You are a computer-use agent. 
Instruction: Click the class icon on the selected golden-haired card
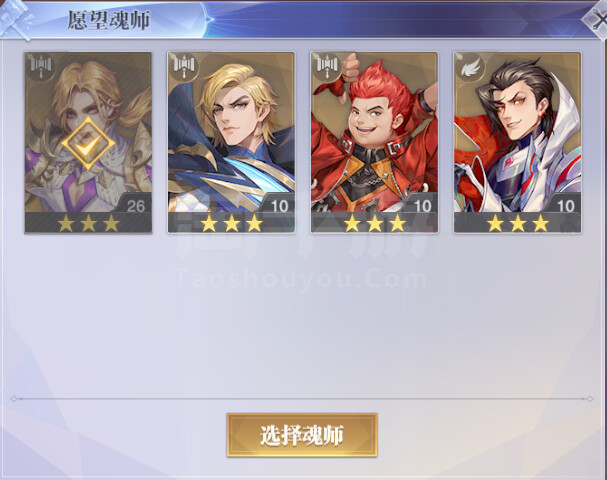[x=41, y=67]
